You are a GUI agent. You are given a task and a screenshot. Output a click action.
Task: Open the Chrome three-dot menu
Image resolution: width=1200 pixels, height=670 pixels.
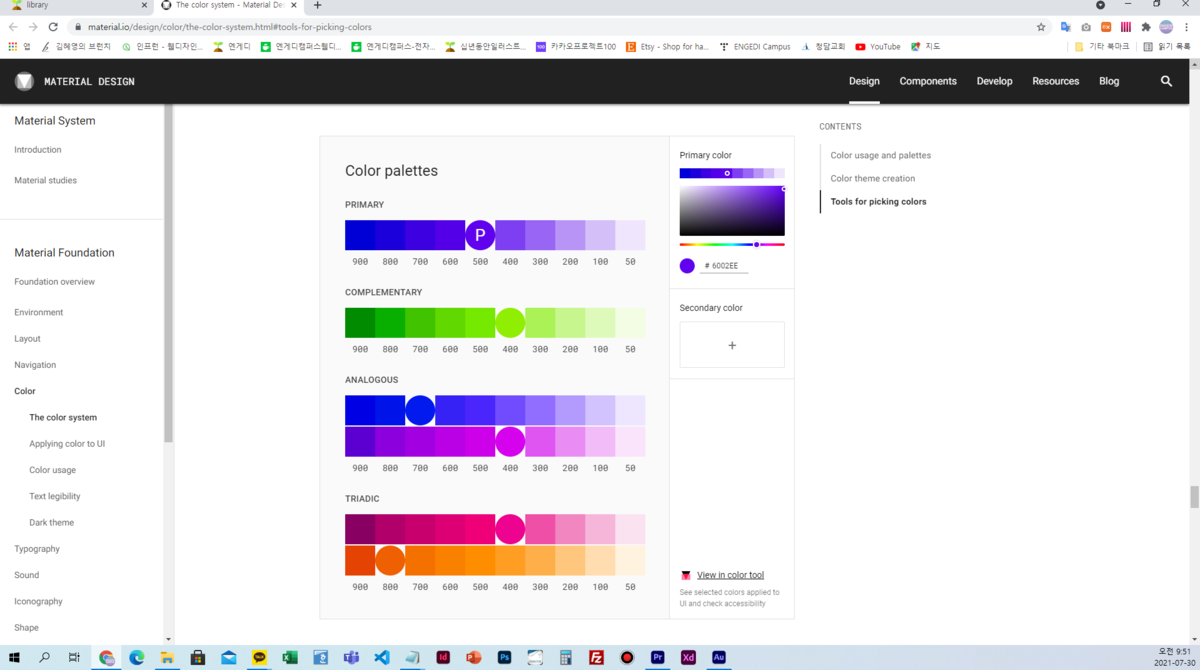pyautogui.click(x=1186, y=27)
